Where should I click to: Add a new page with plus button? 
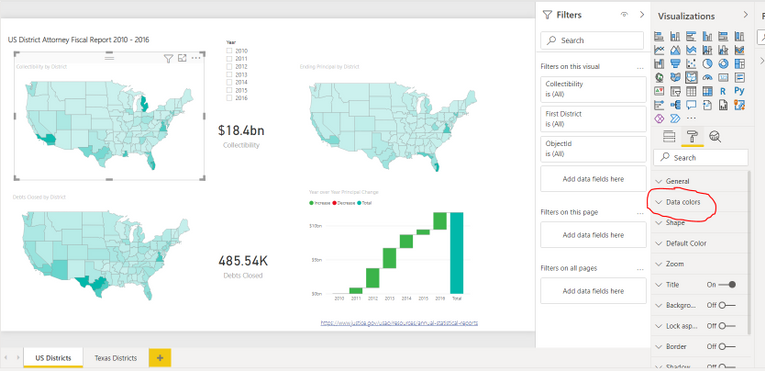click(160, 358)
